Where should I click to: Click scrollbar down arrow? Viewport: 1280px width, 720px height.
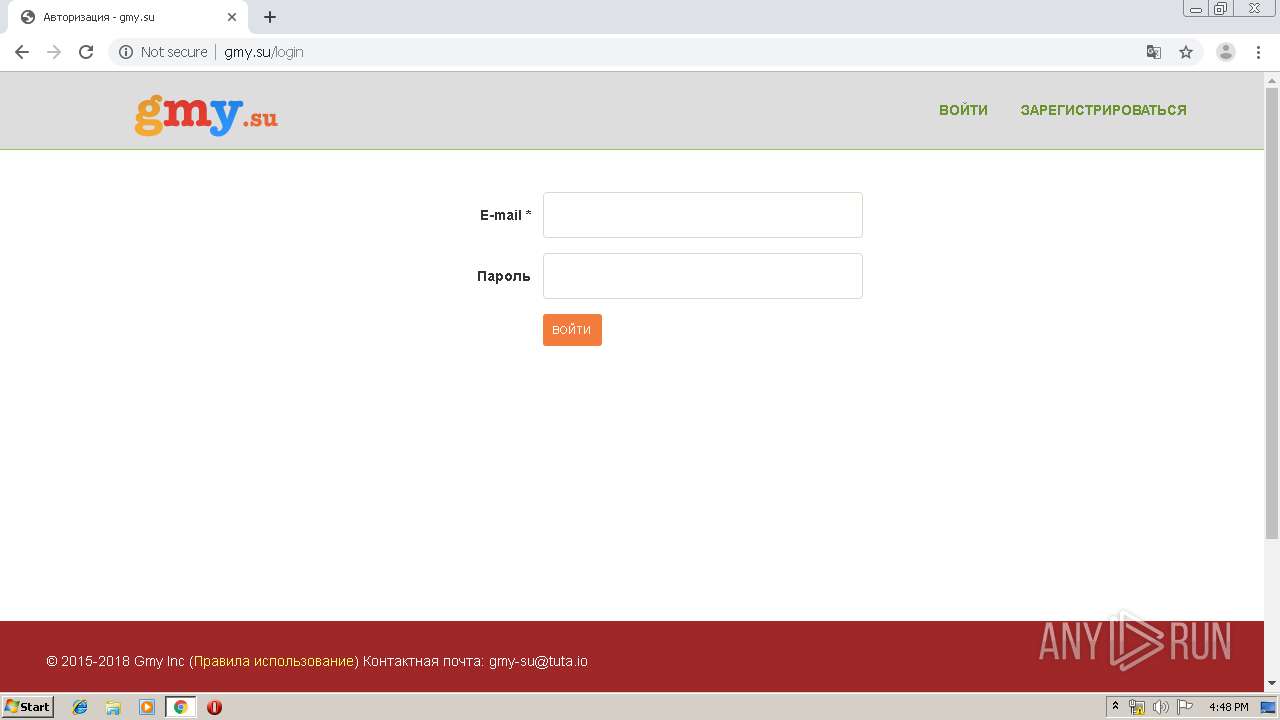coord(1272,683)
